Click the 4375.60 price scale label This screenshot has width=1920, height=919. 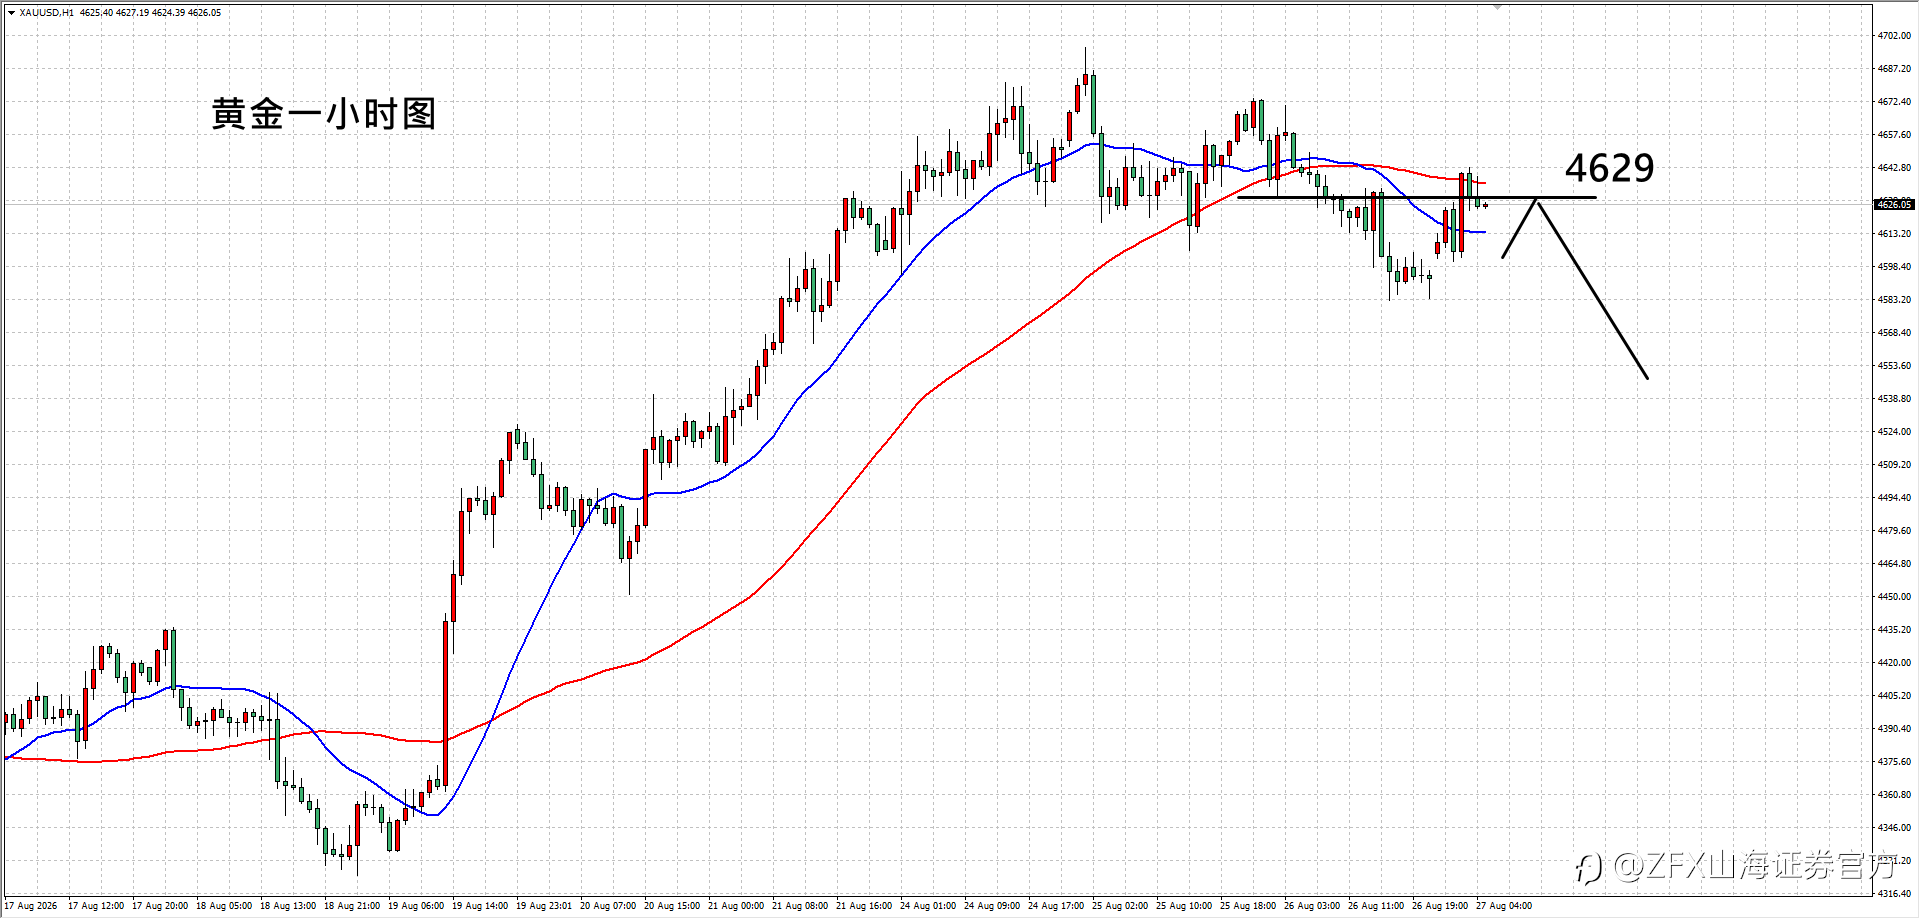click(x=1894, y=762)
